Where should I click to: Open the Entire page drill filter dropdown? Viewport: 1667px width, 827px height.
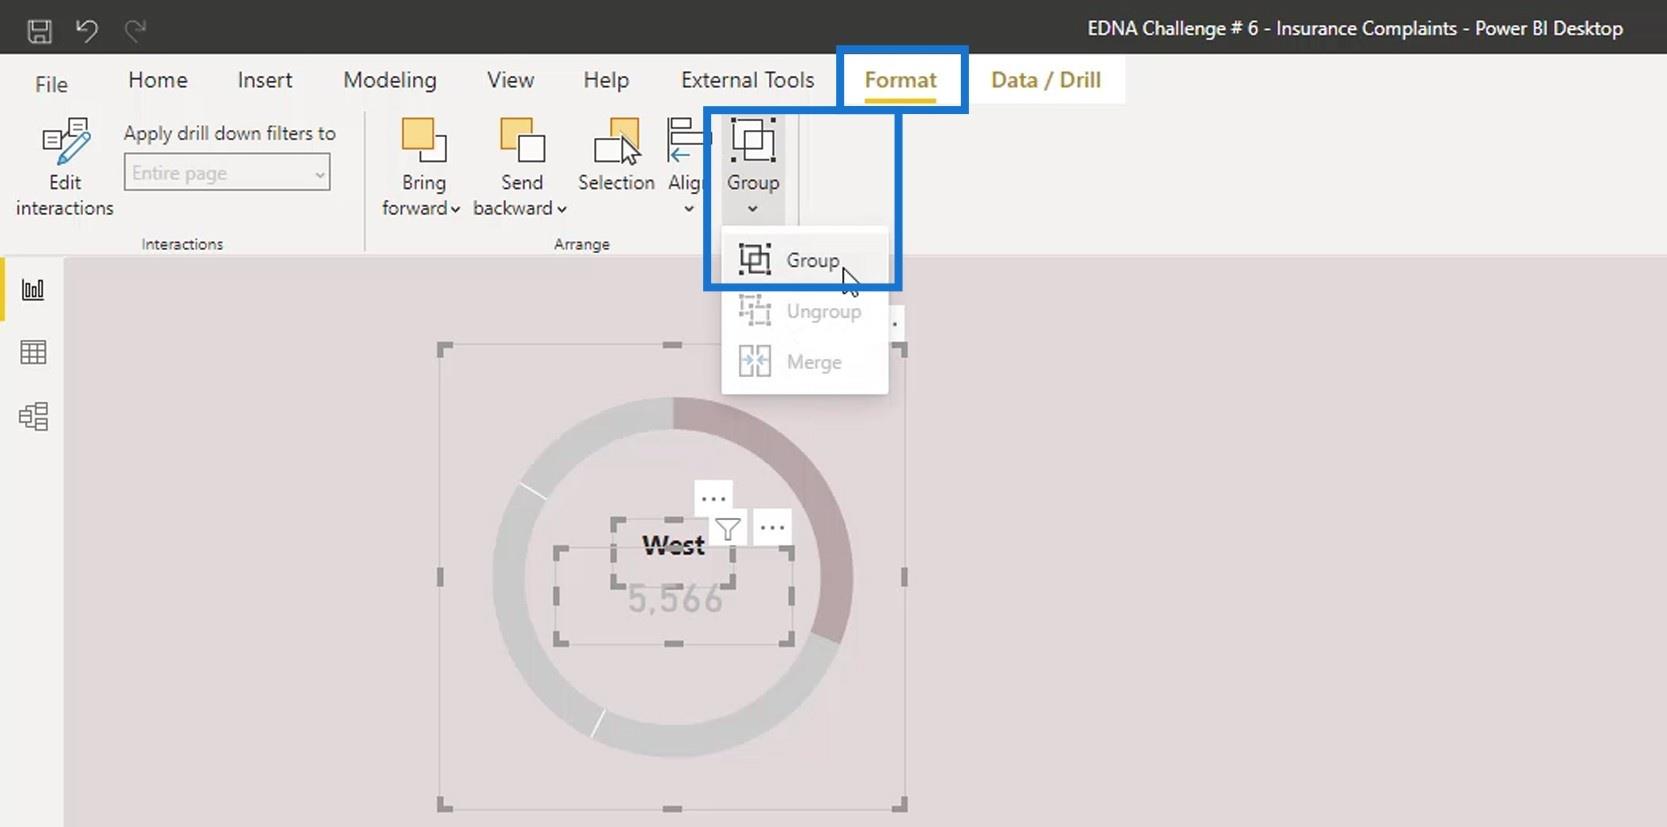pos(227,173)
